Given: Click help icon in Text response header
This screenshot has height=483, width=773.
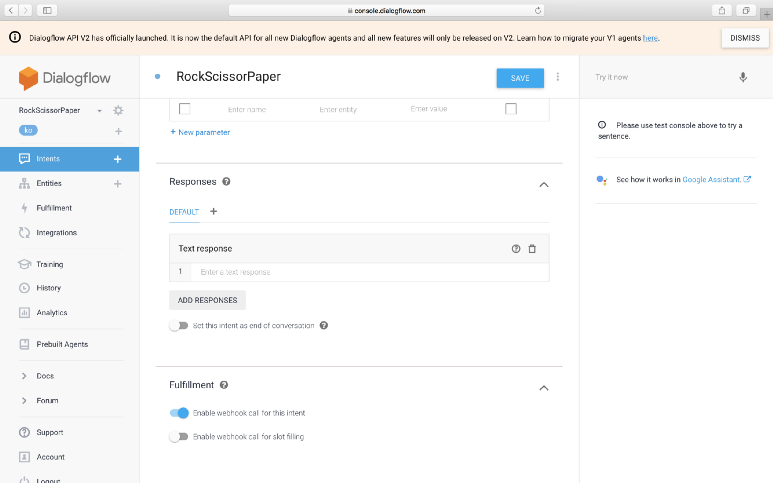Looking at the screenshot, I should click(x=516, y=248).
